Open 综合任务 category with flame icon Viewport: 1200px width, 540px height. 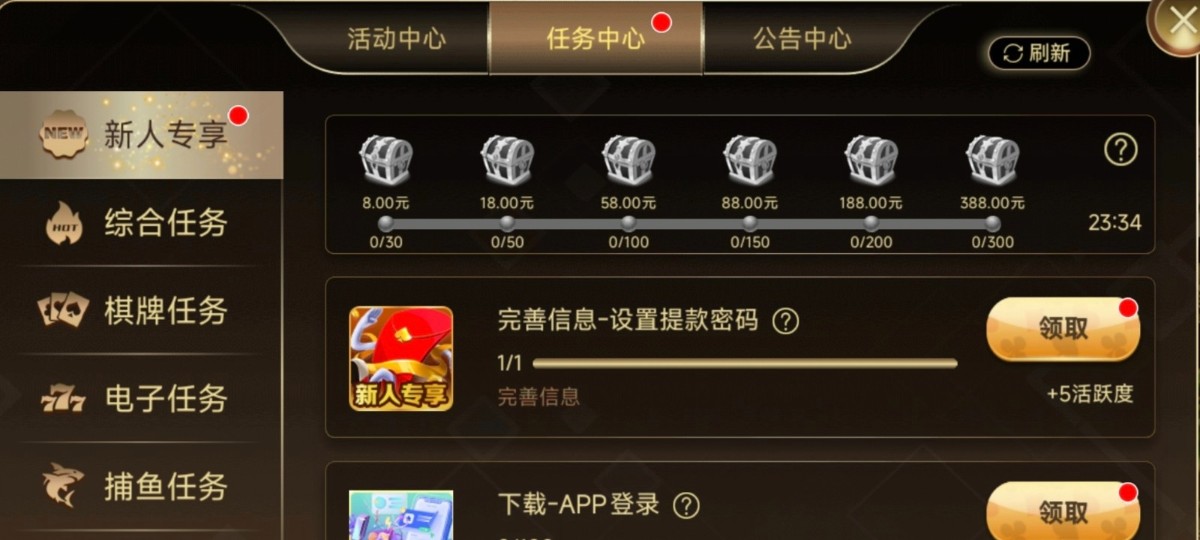[x=141, y=222]
